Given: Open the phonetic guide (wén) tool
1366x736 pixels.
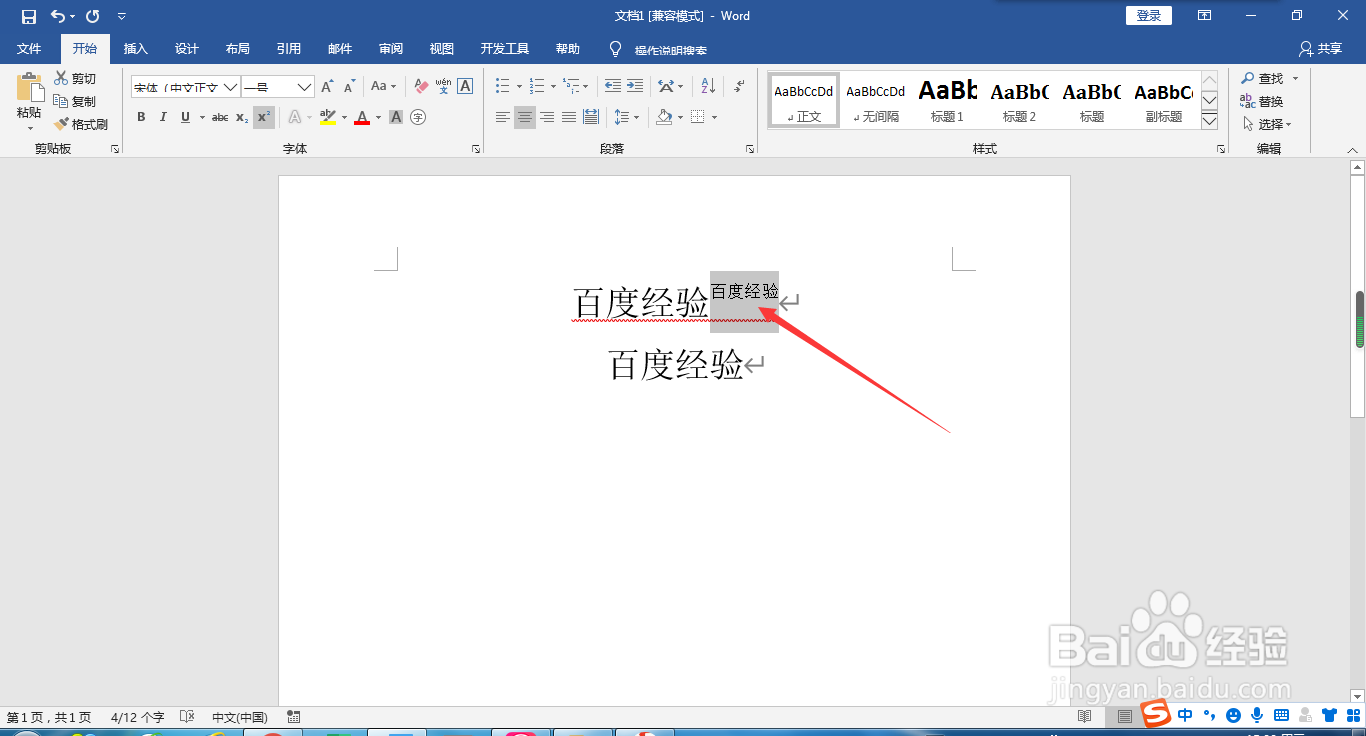Looking at the screenshot, I should [x=443, y=87].
